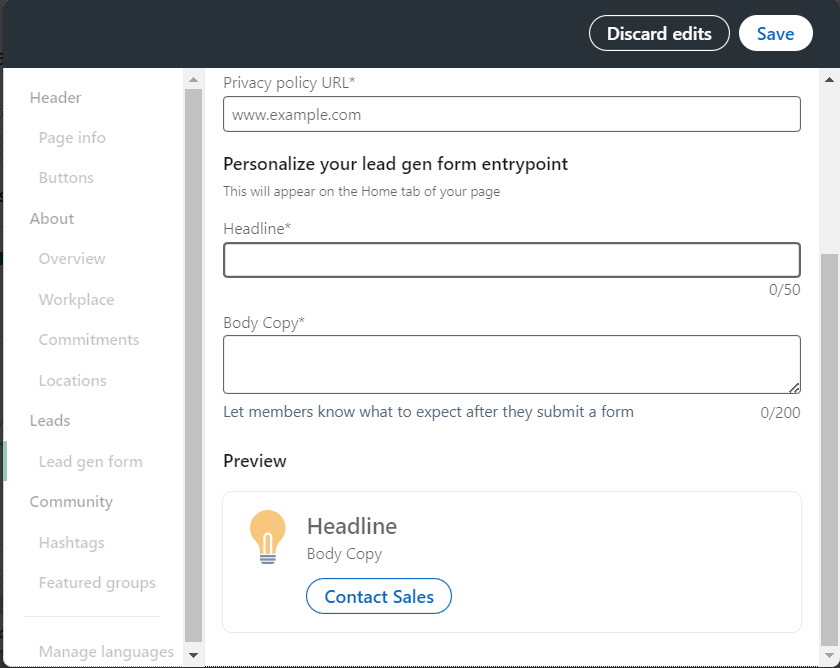Click sidebar scrollbar down arrow
The height and width of the screenshot is (668, 840).
click(x=193, y=655)
